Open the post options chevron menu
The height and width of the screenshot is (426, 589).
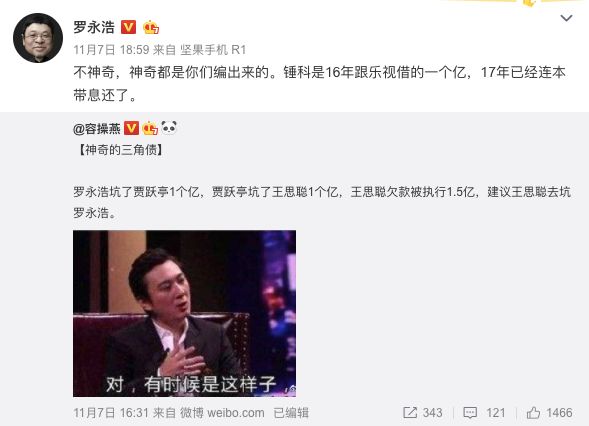coord(566,18)
